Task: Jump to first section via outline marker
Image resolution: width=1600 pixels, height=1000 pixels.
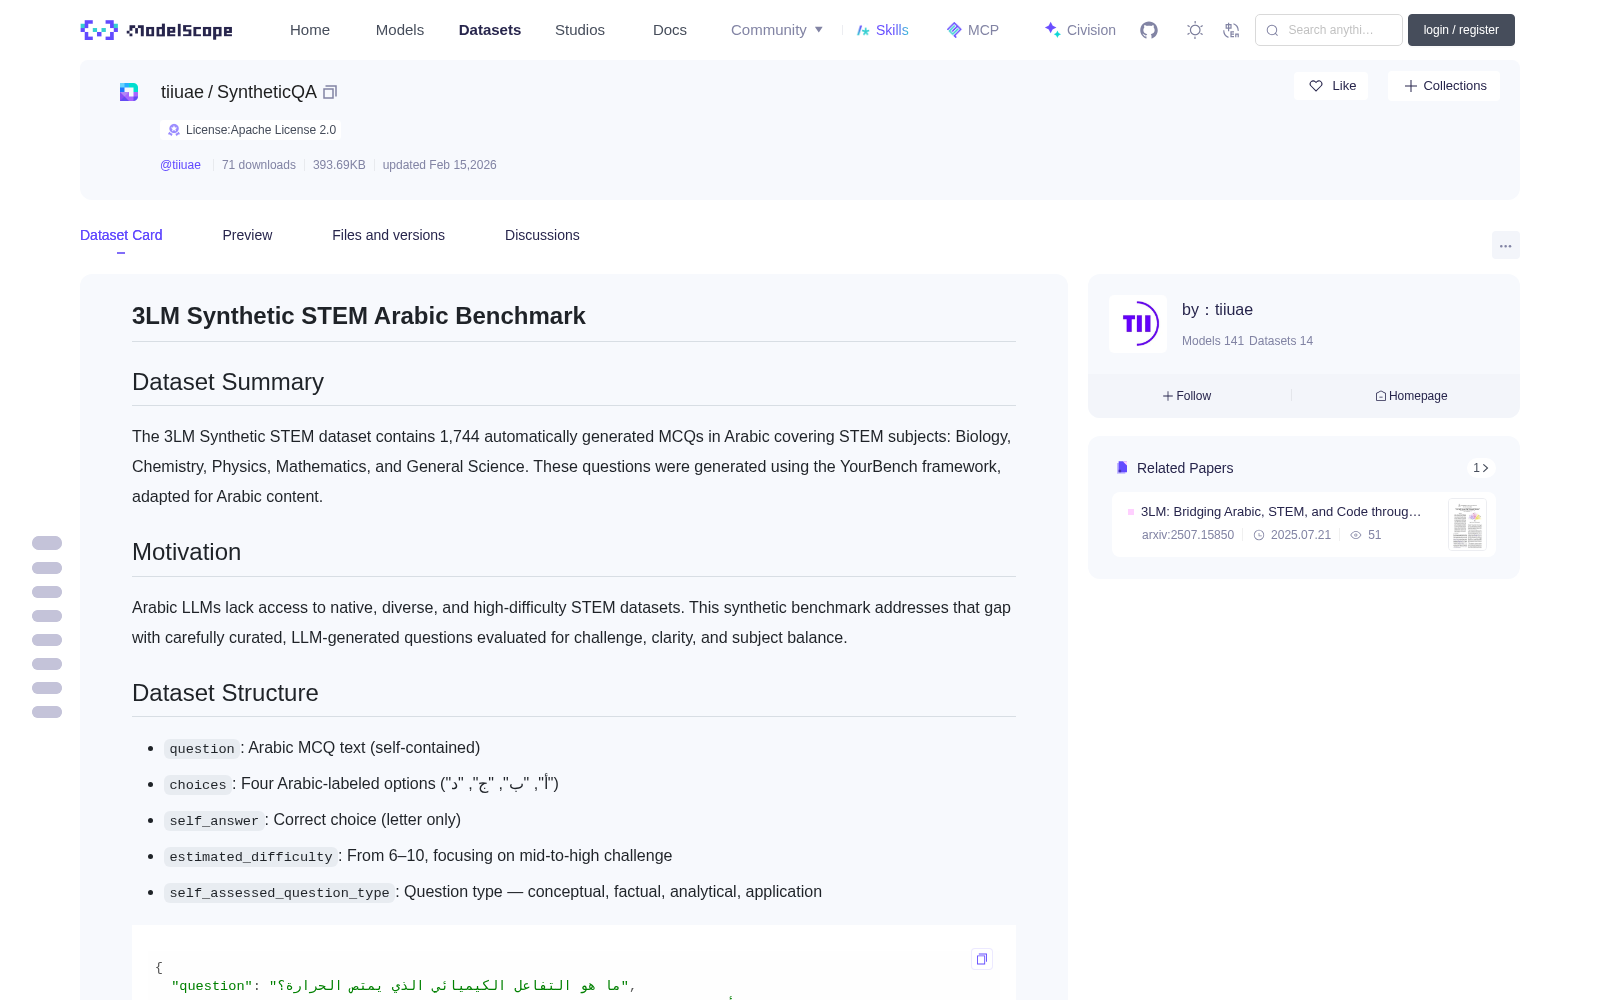Action: click(47, 543)
